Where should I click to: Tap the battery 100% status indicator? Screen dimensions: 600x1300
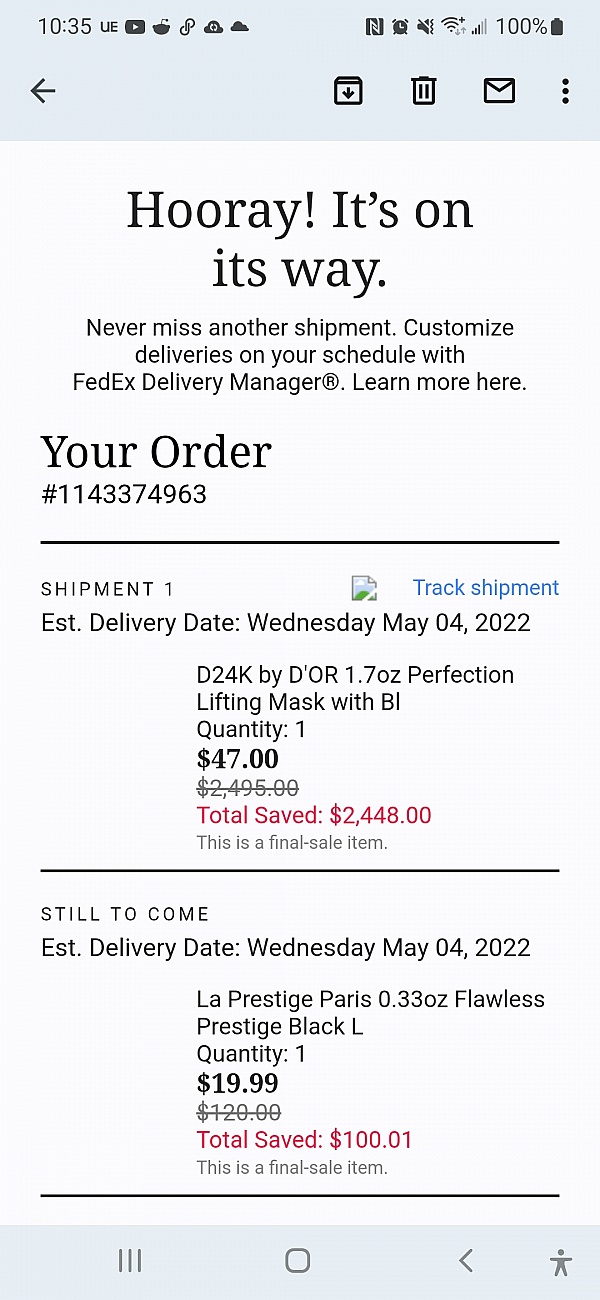(x=530, y=27)
